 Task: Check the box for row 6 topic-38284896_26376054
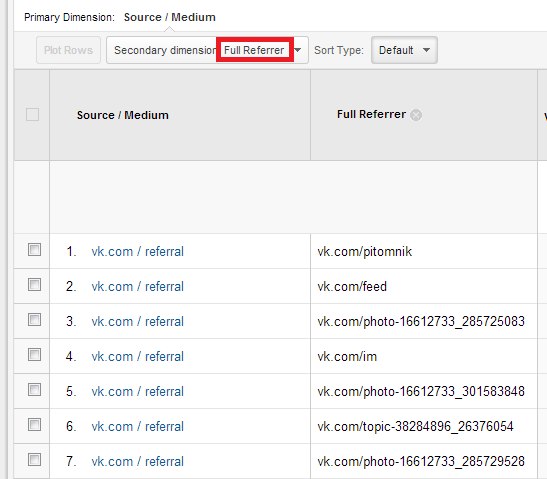[34, 425]
